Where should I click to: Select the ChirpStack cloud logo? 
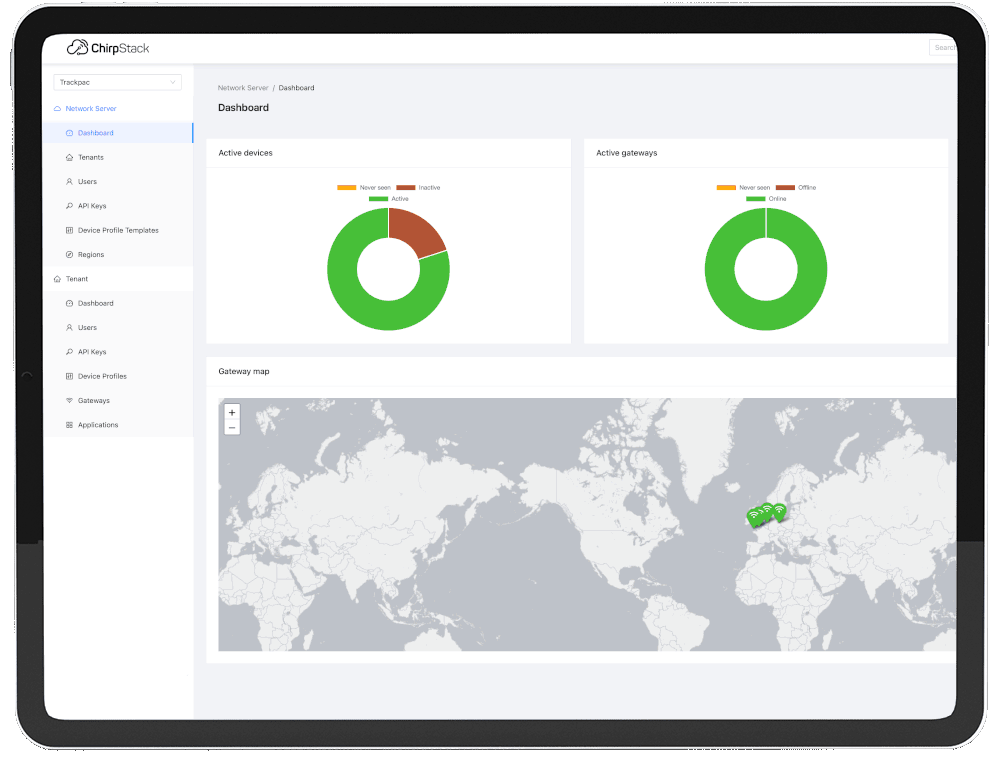pyautogui.click(x=77, y=47)
